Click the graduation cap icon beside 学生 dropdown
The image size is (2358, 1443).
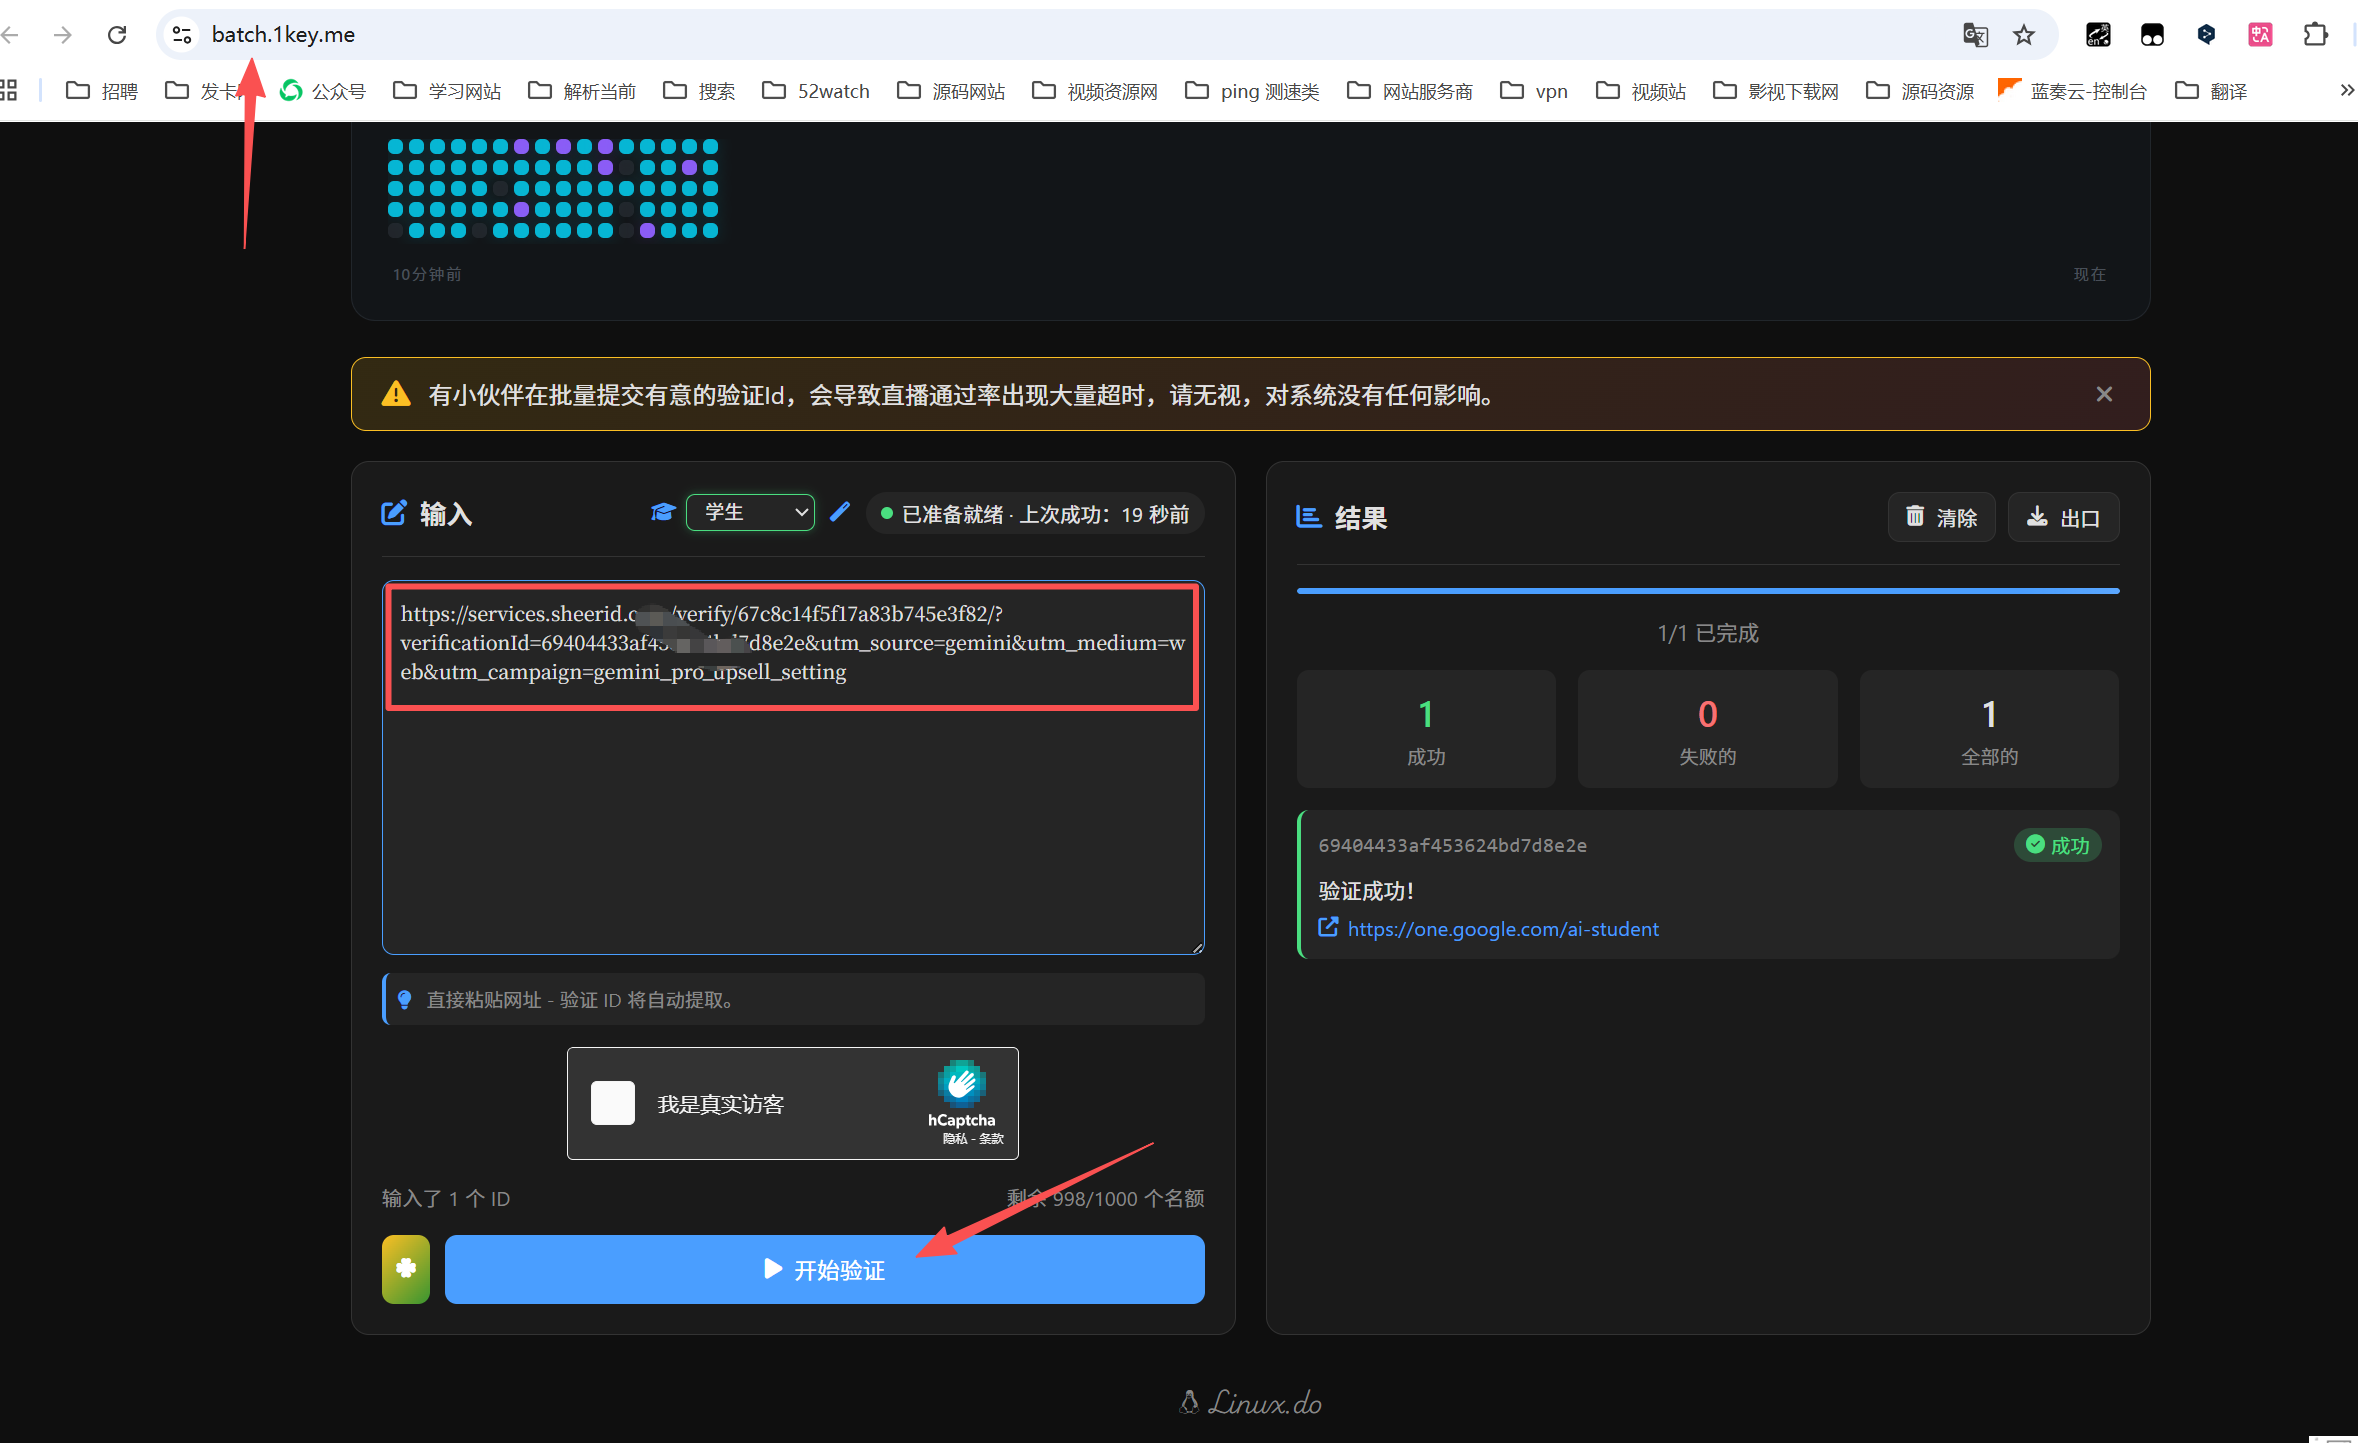(662, 512)
